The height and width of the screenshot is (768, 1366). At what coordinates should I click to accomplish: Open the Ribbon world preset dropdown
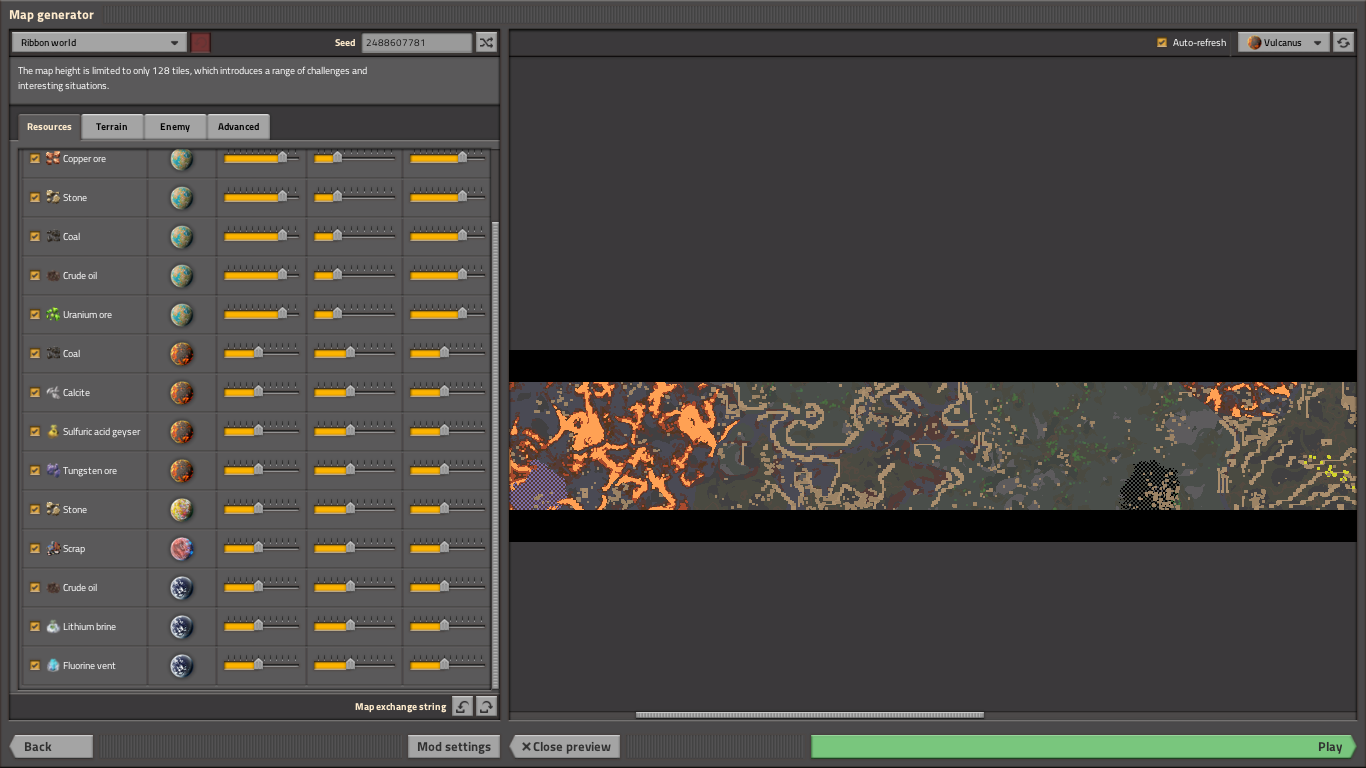coord(99,42)
